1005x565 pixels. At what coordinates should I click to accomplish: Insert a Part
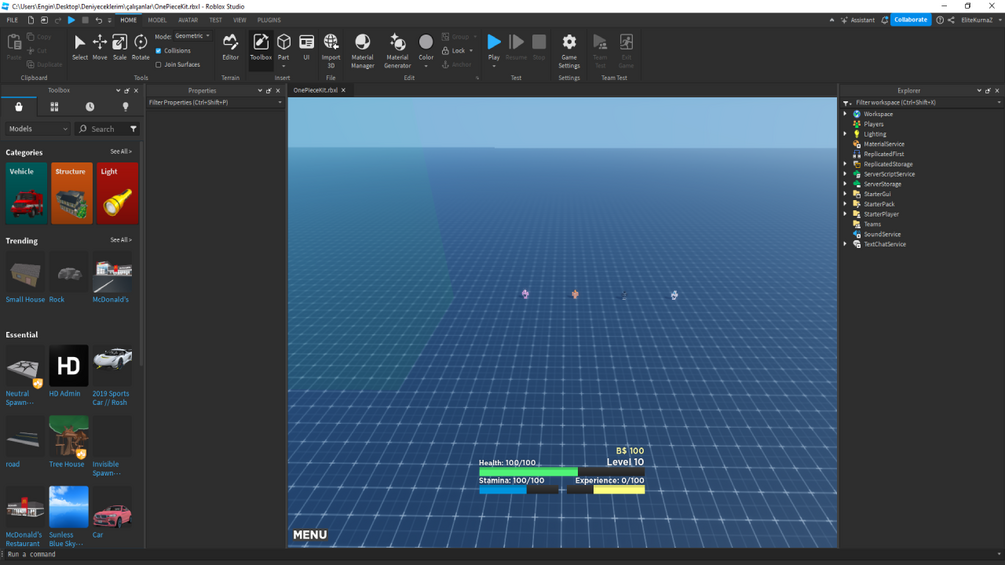tap(283, 45)
